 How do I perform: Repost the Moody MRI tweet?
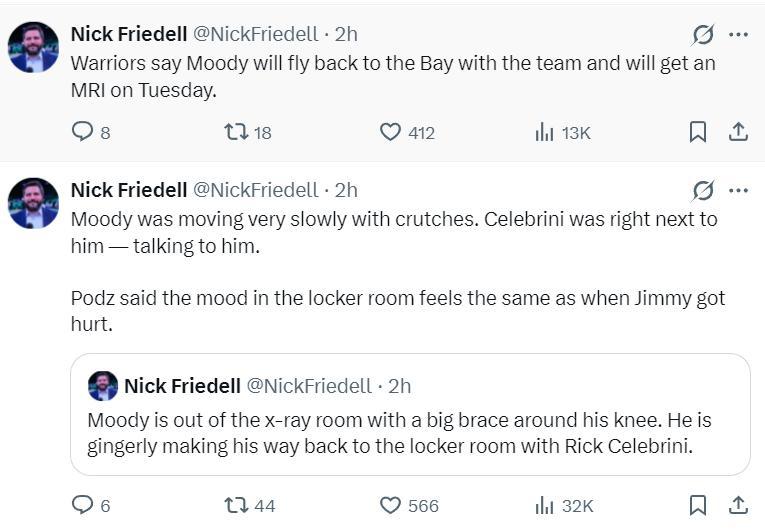236,132
